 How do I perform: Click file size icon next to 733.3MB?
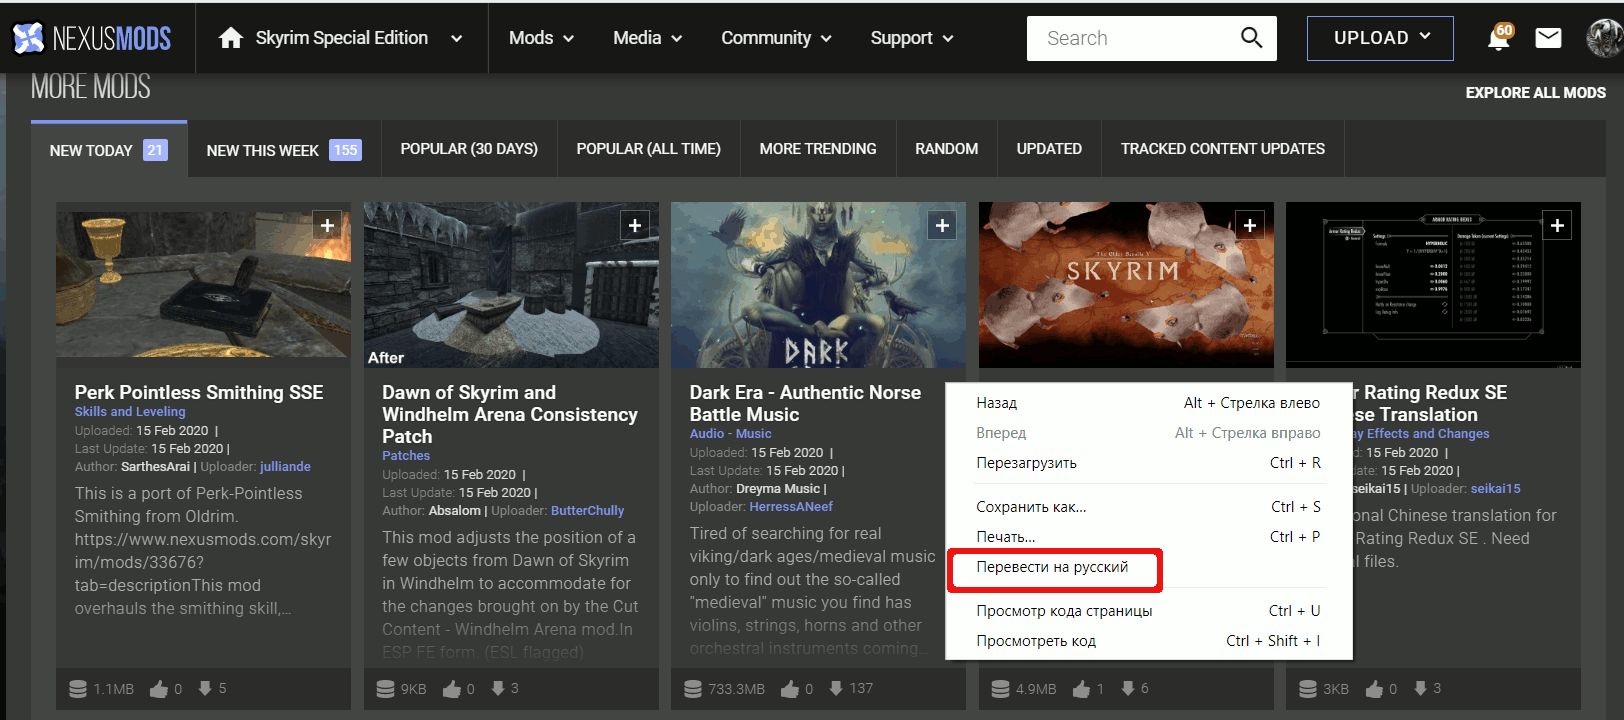[693, 689]
